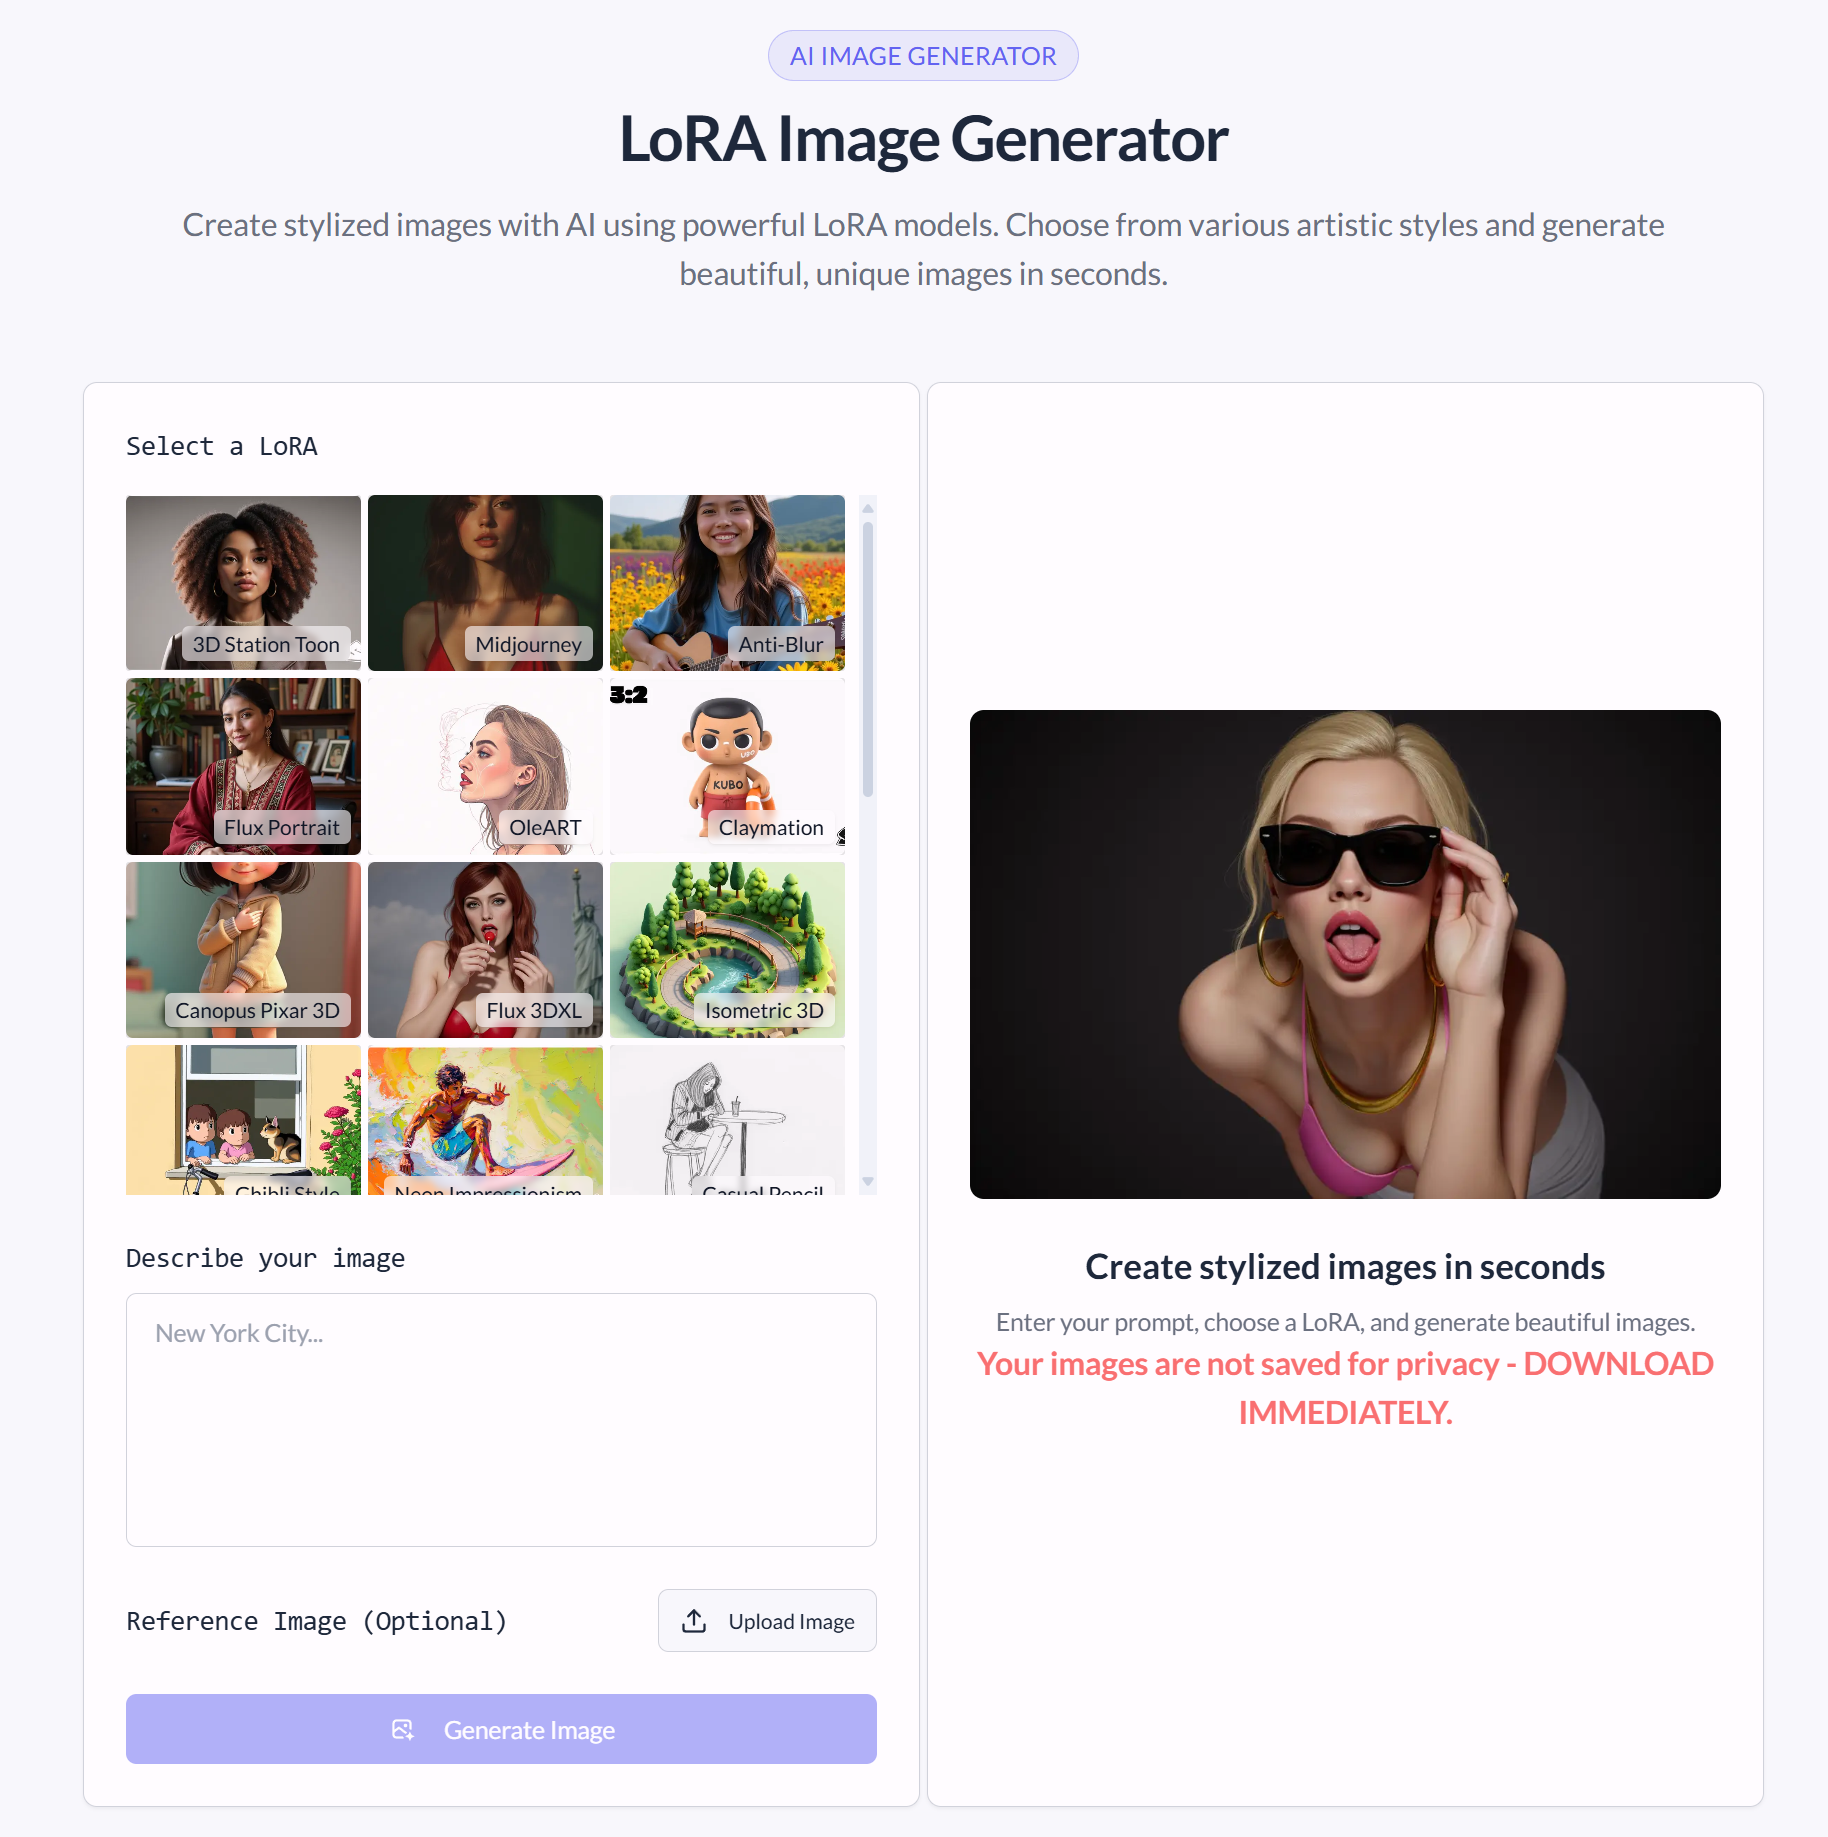Click the sparkle image icon on Generate
The width and height of the screenshot is (1828, 1837).
(403, 1730)
